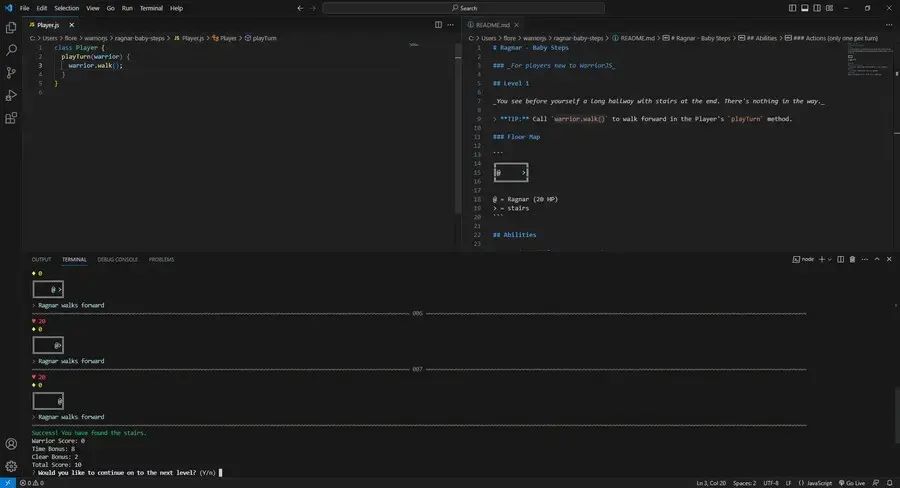Open more actions for Player.js editor group
Image resolution: width=900 pixels, height=488 pixels.
[451, 25]
